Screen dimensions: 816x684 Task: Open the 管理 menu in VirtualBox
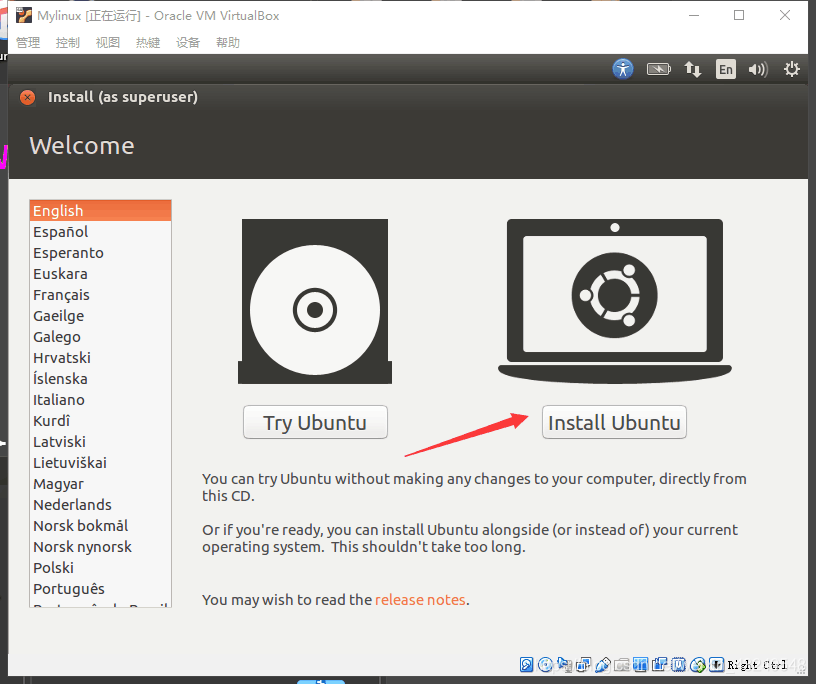[28, 42]
